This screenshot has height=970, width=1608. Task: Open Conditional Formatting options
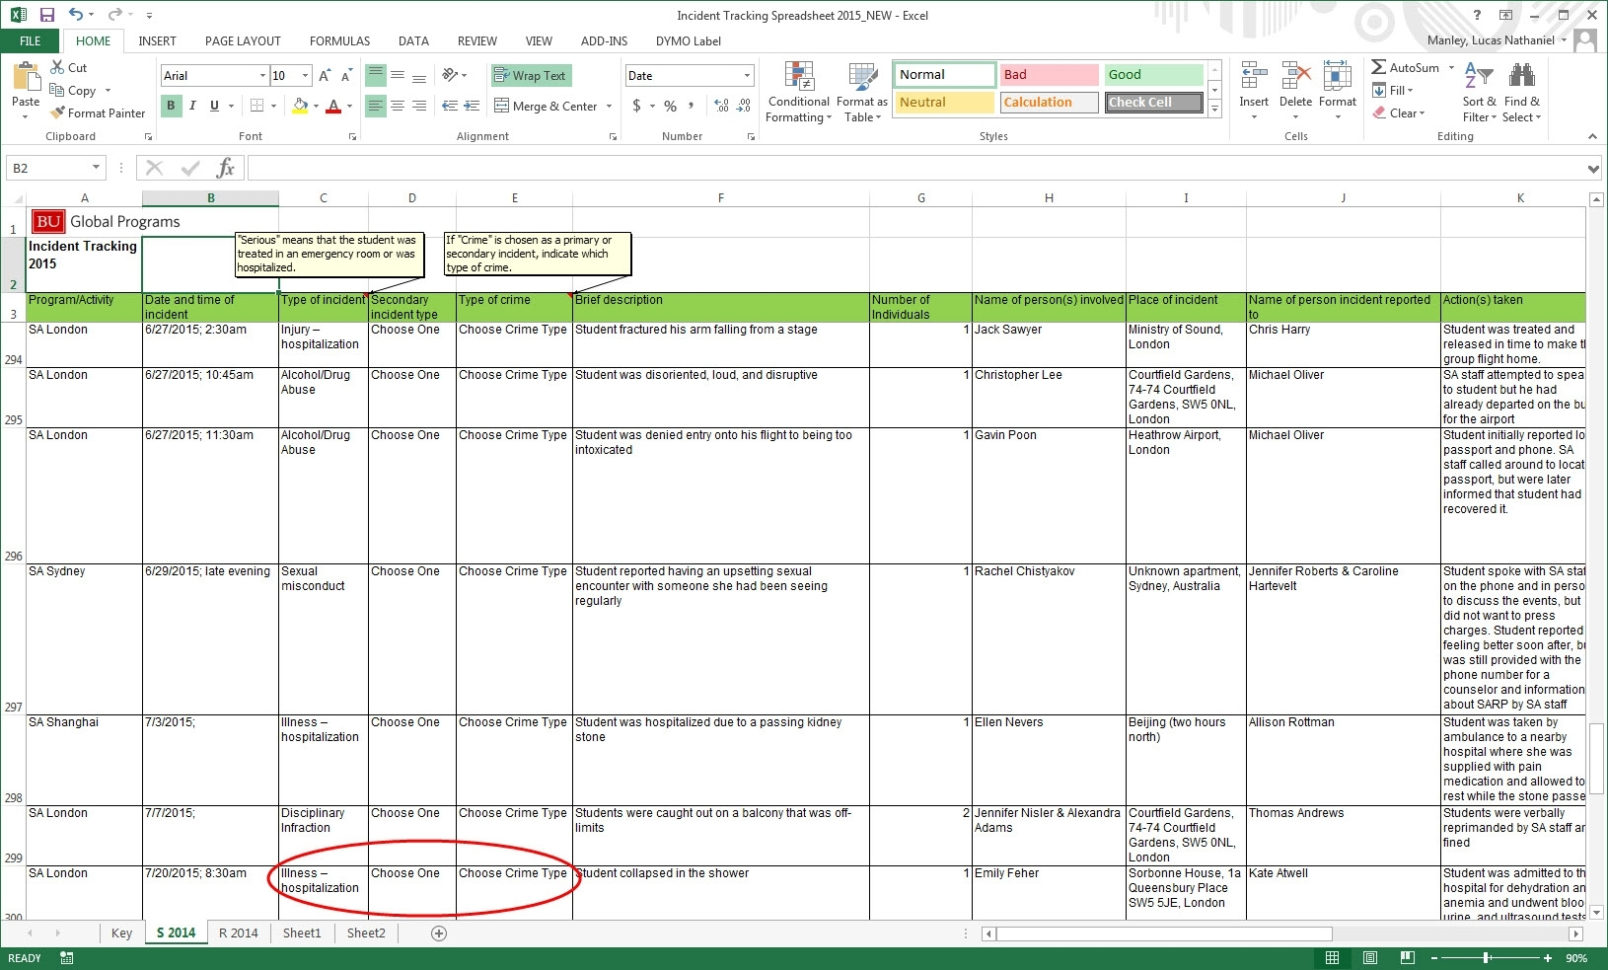798,90
